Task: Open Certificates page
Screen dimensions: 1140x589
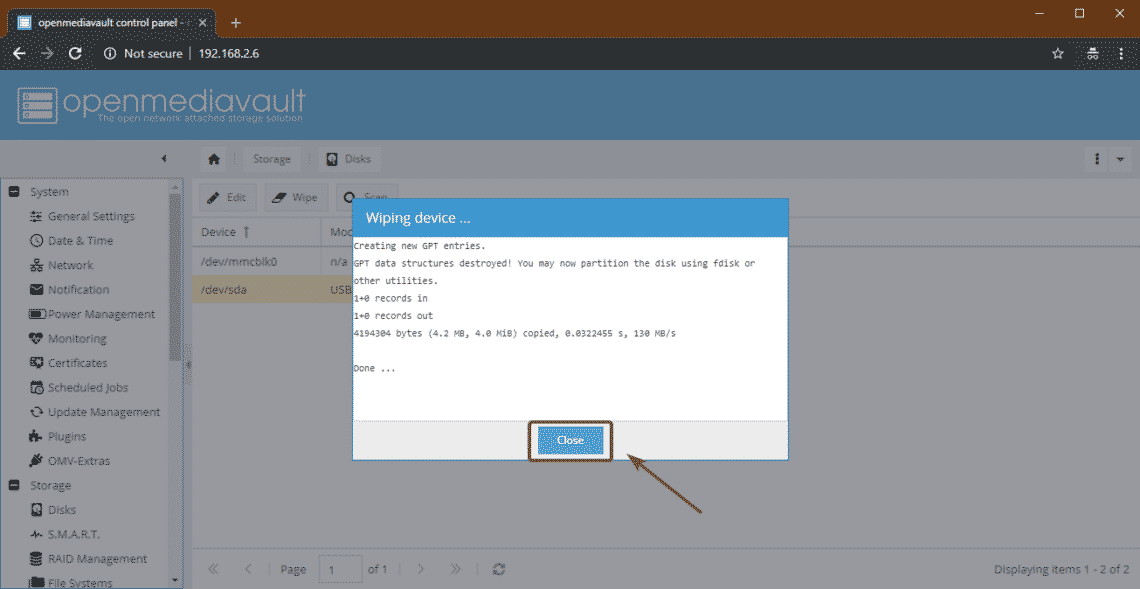Action: coord(78,363)
